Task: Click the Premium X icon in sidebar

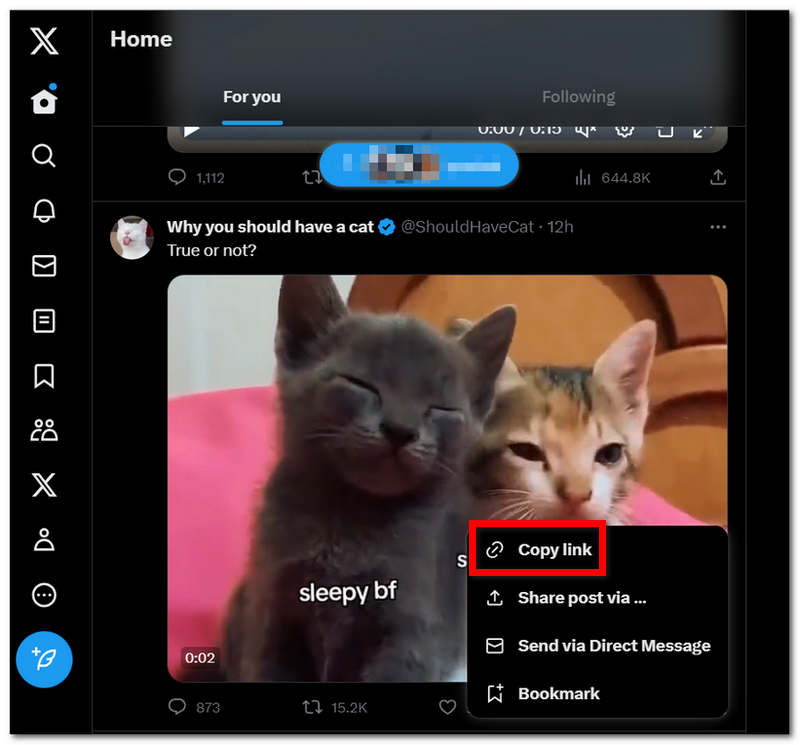Action: coord(44,486)
